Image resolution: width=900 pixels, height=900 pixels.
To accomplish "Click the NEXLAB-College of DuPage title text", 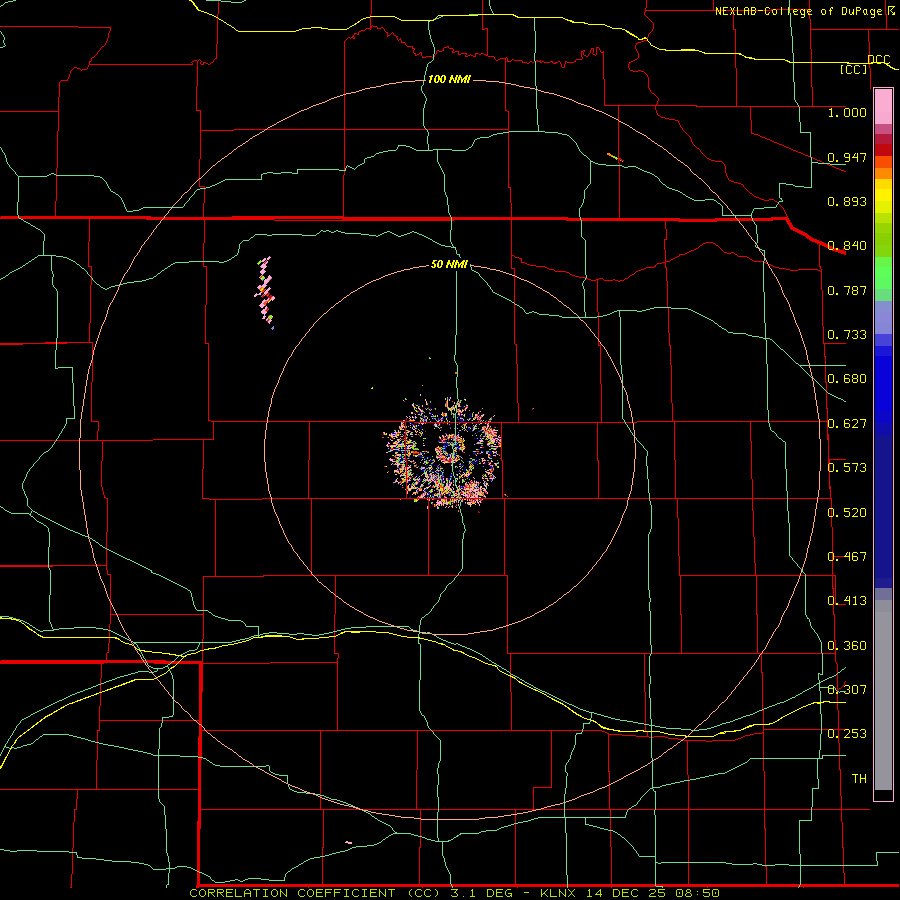I will [798, 11].
